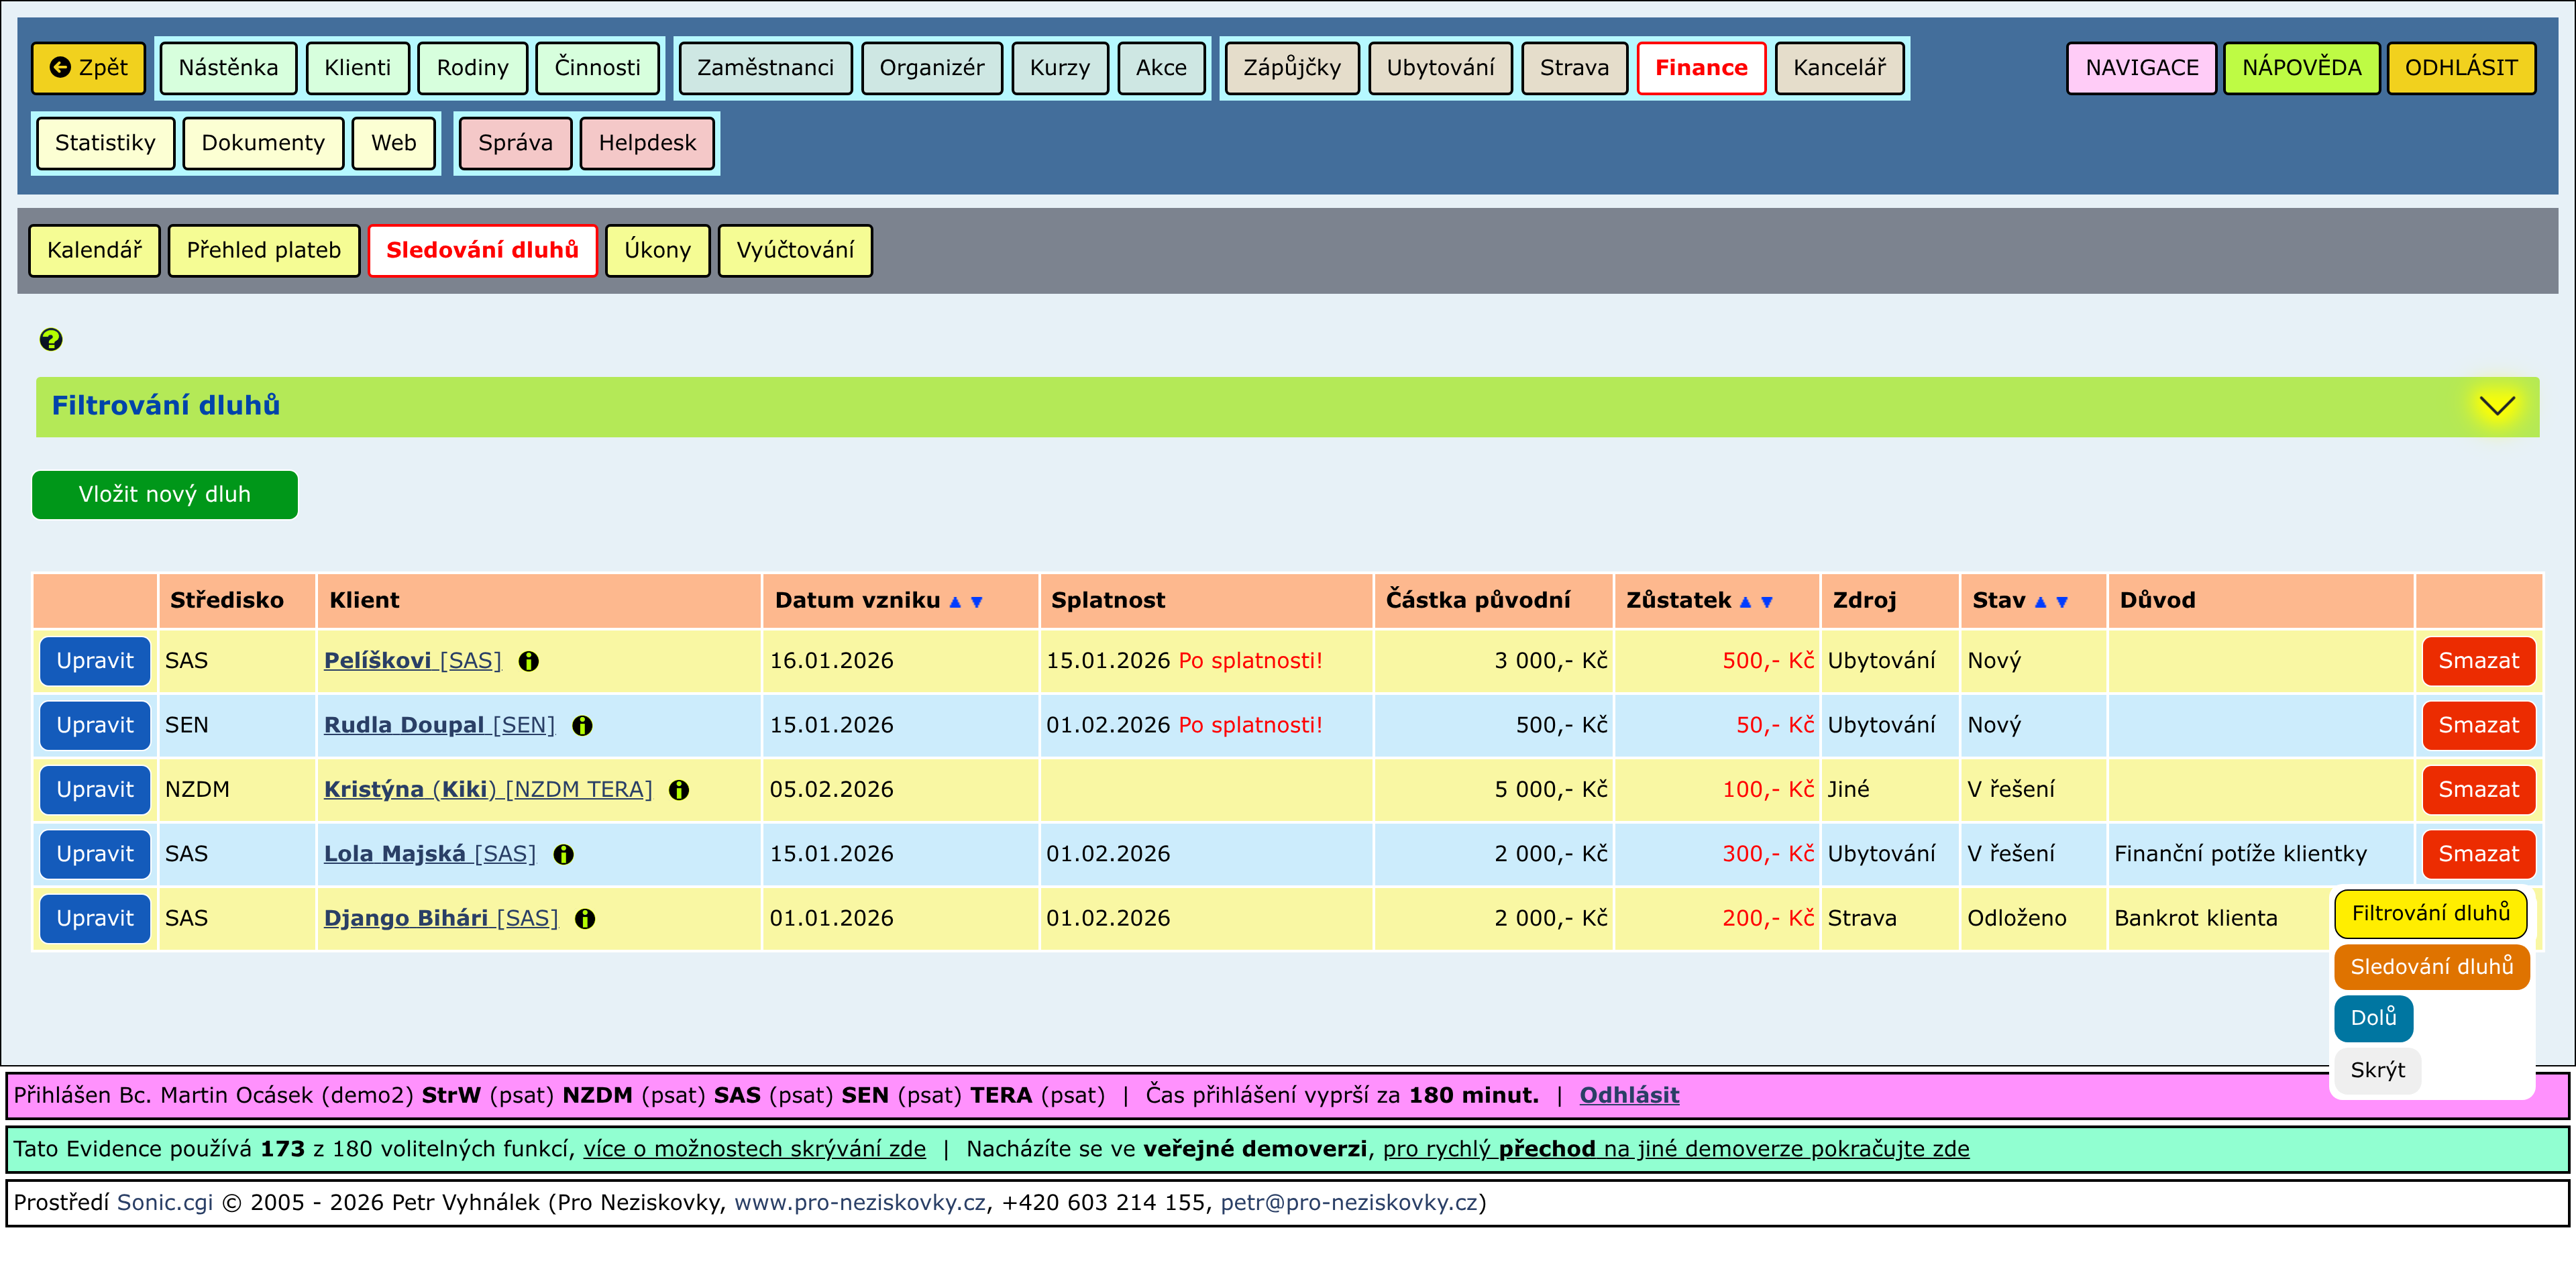The width and height of the screenshot is (2576, 1265).
Task: Go back with the Zpět button
Action: pyautogui.click(x=88, y=68)
